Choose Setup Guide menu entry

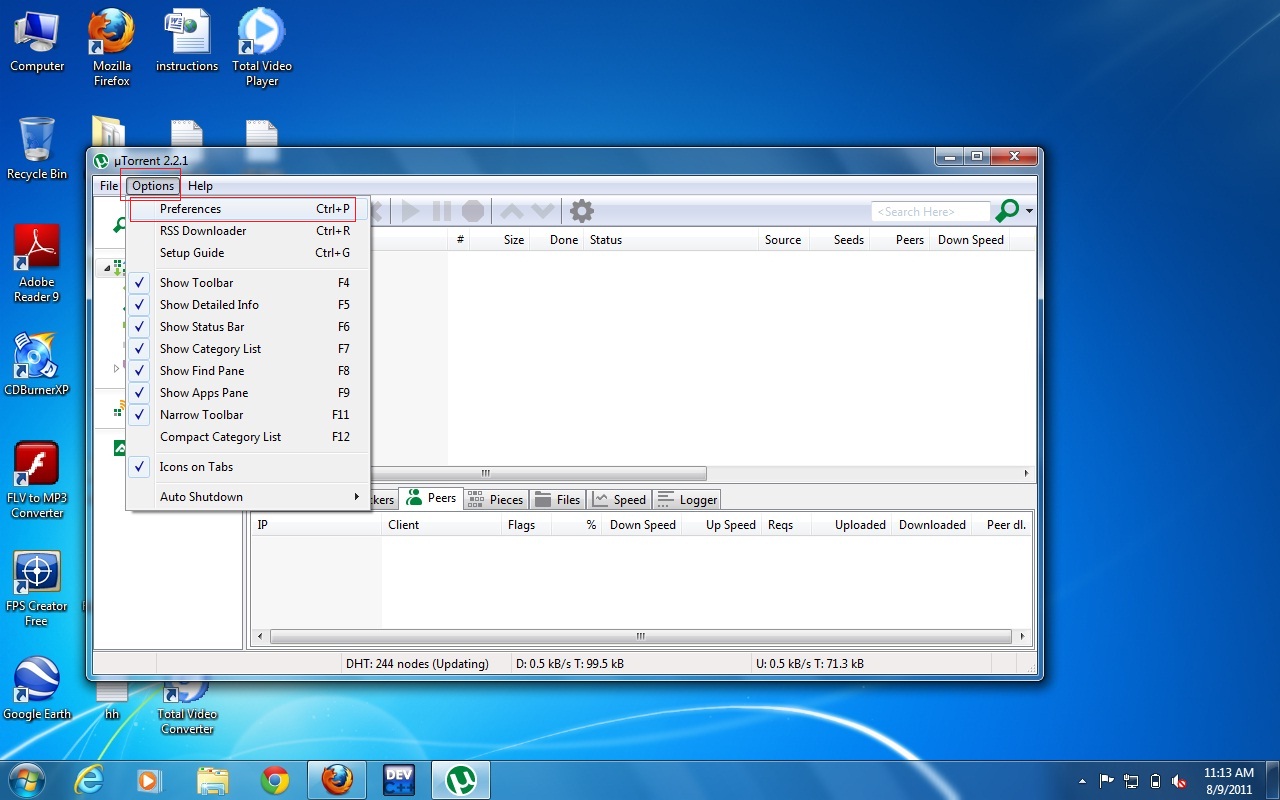(x=249, y=253)
